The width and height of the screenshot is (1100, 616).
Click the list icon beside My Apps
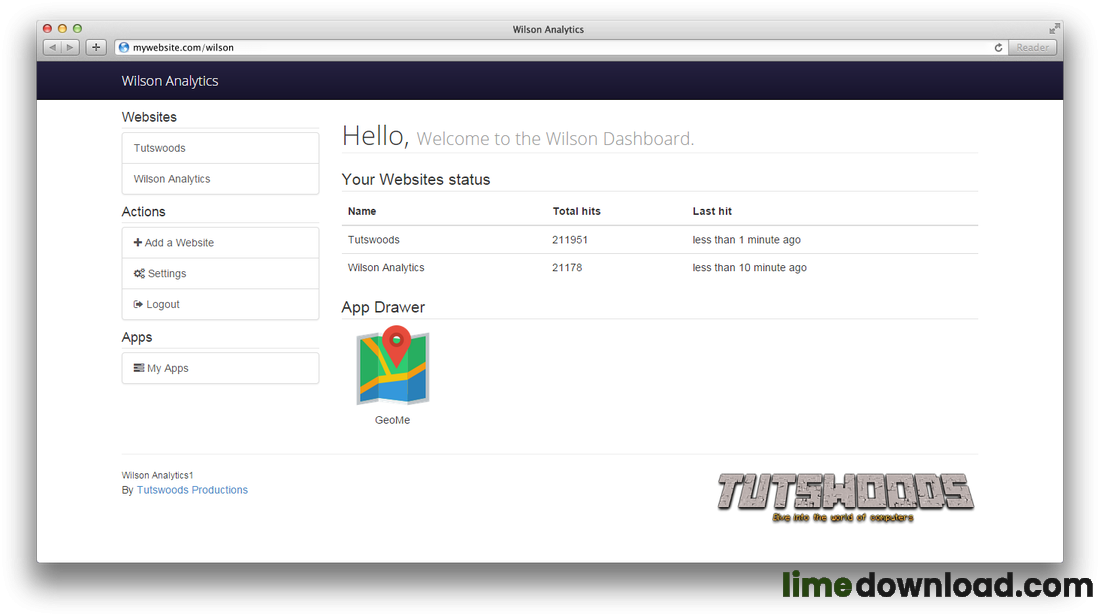coord(139,368)
